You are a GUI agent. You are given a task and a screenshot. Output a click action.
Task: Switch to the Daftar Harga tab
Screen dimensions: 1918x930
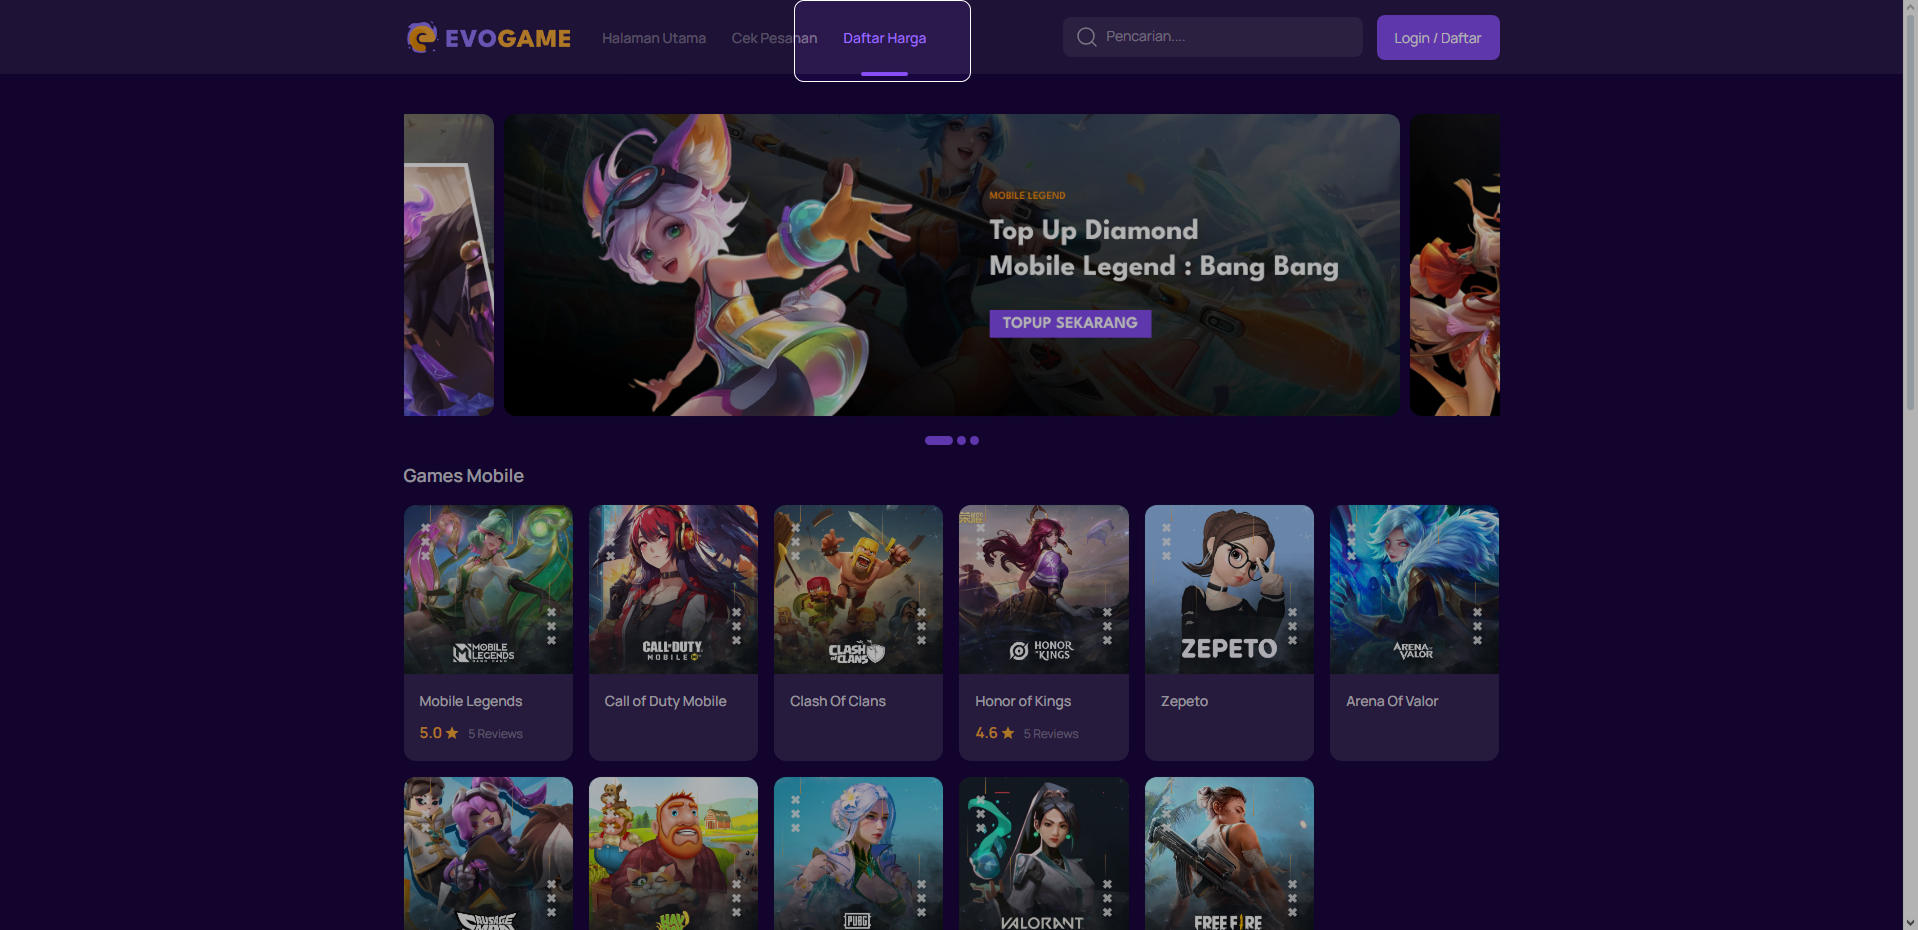[884, 38]
